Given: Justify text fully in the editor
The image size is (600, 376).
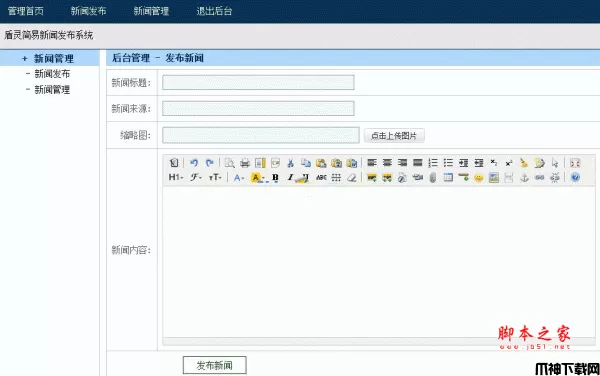Looking at the screenshot, I should tap(417, 163).
